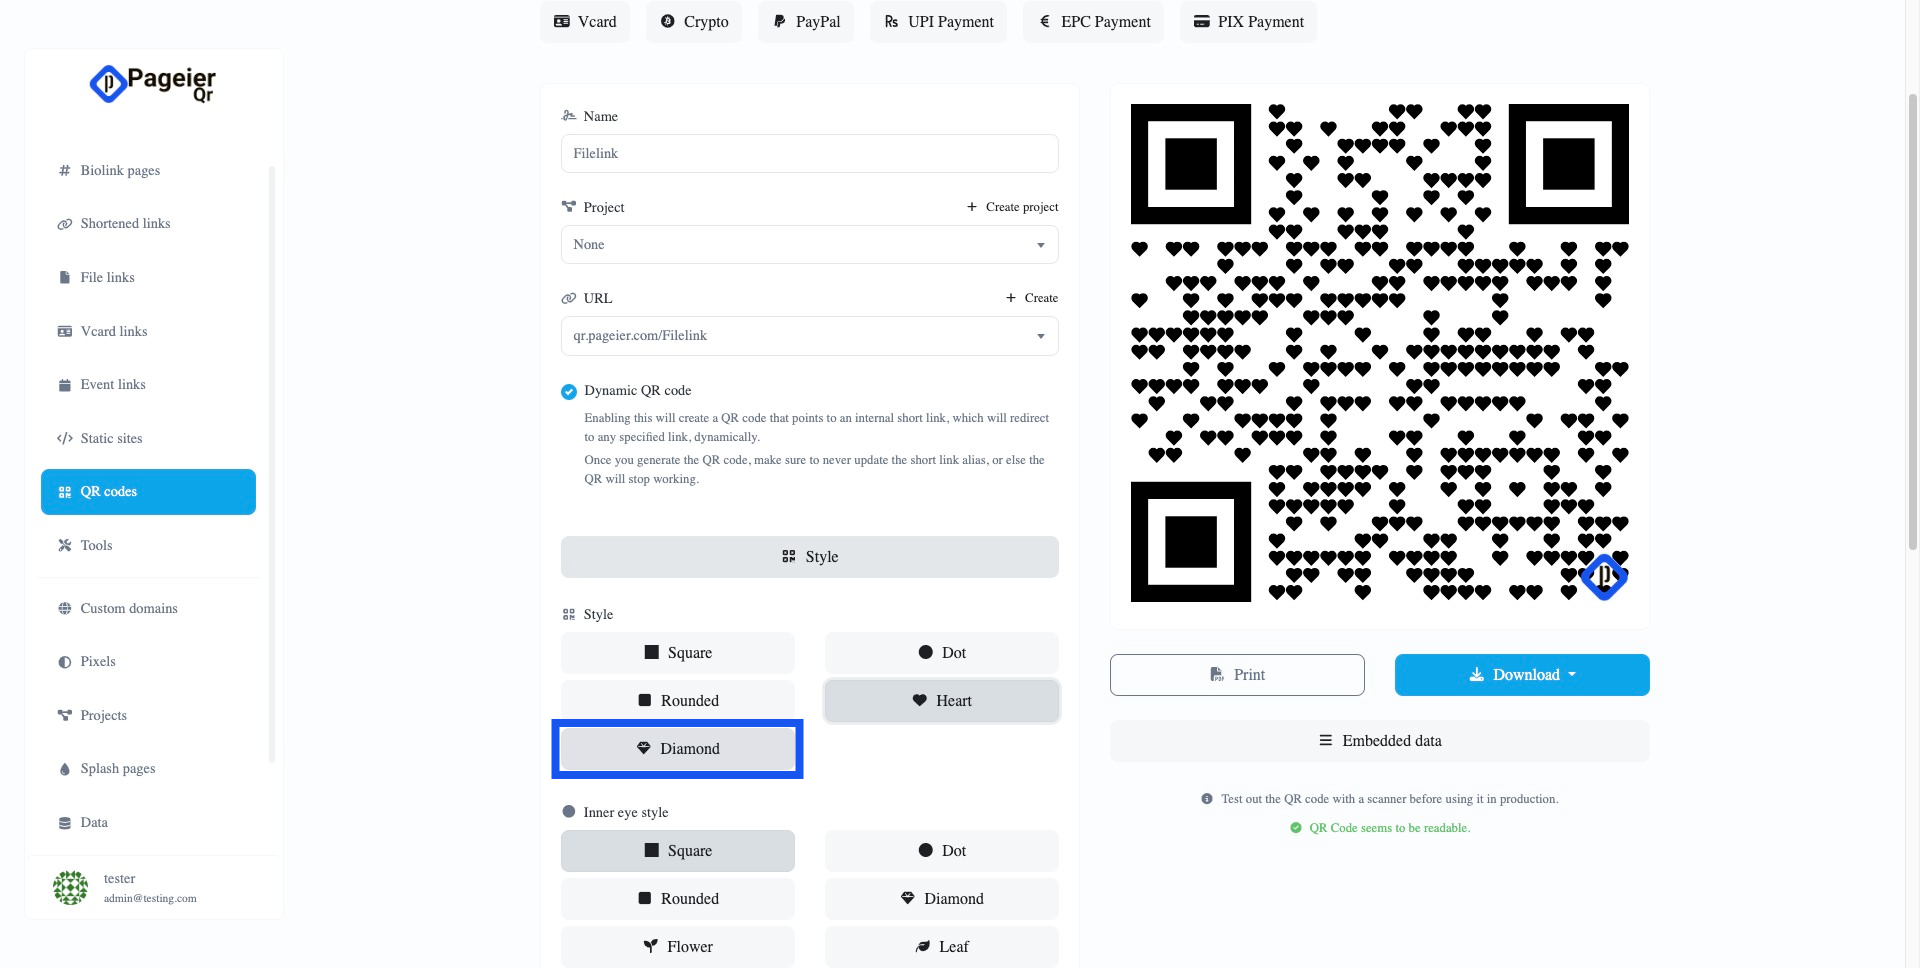Click the Splash pages droplet icon
The width and height of the screenshot is (1920, 968).
(65, 769)
